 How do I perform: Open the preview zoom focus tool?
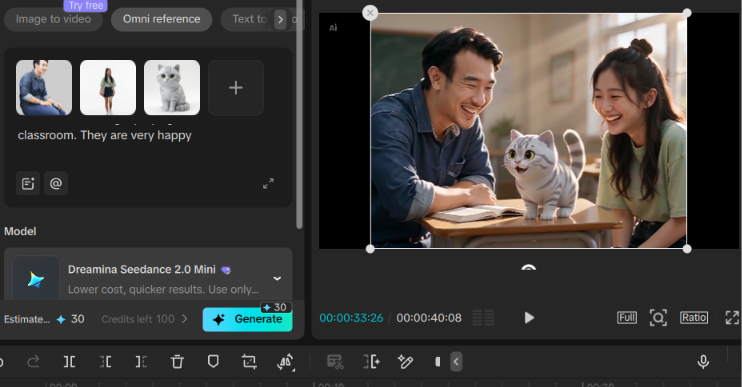coord(658,317)
